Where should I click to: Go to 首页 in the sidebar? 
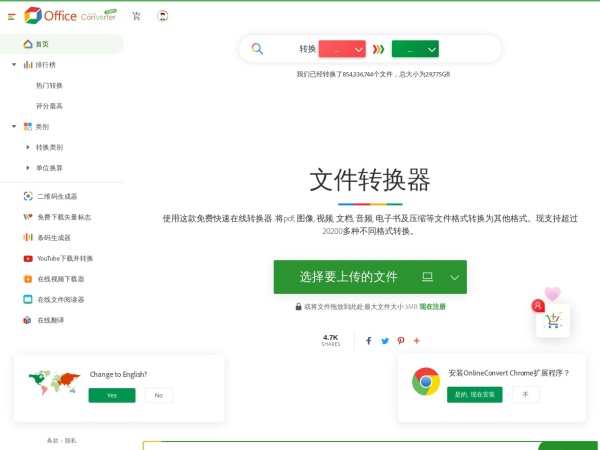click(x=42, y=44)
